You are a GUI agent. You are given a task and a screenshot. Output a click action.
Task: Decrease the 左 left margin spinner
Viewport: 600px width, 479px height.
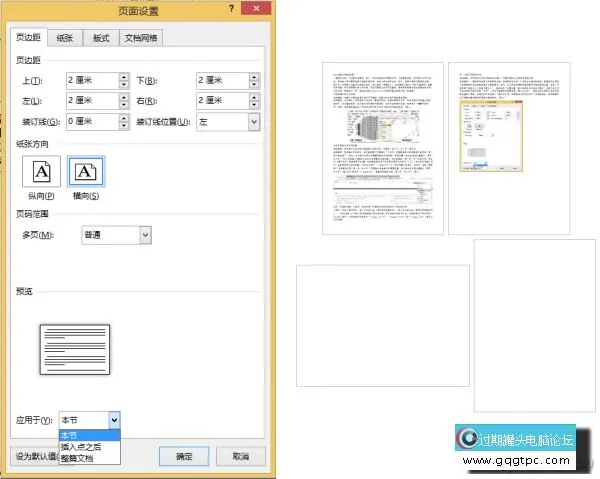124,105
